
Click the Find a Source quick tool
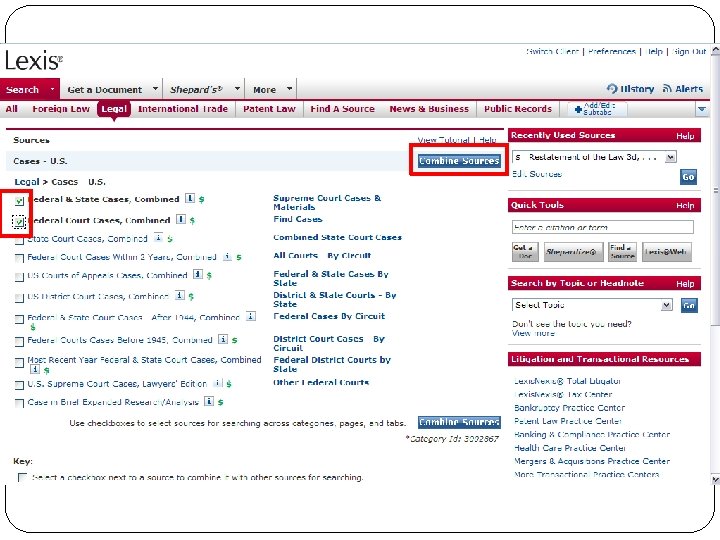point(622,252)
